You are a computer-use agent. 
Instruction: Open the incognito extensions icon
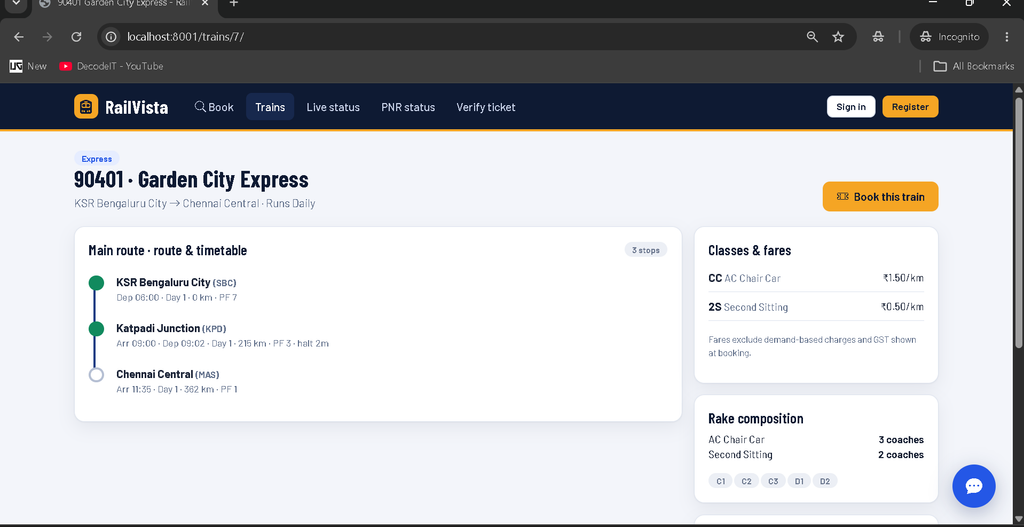(x=878, y=37)
